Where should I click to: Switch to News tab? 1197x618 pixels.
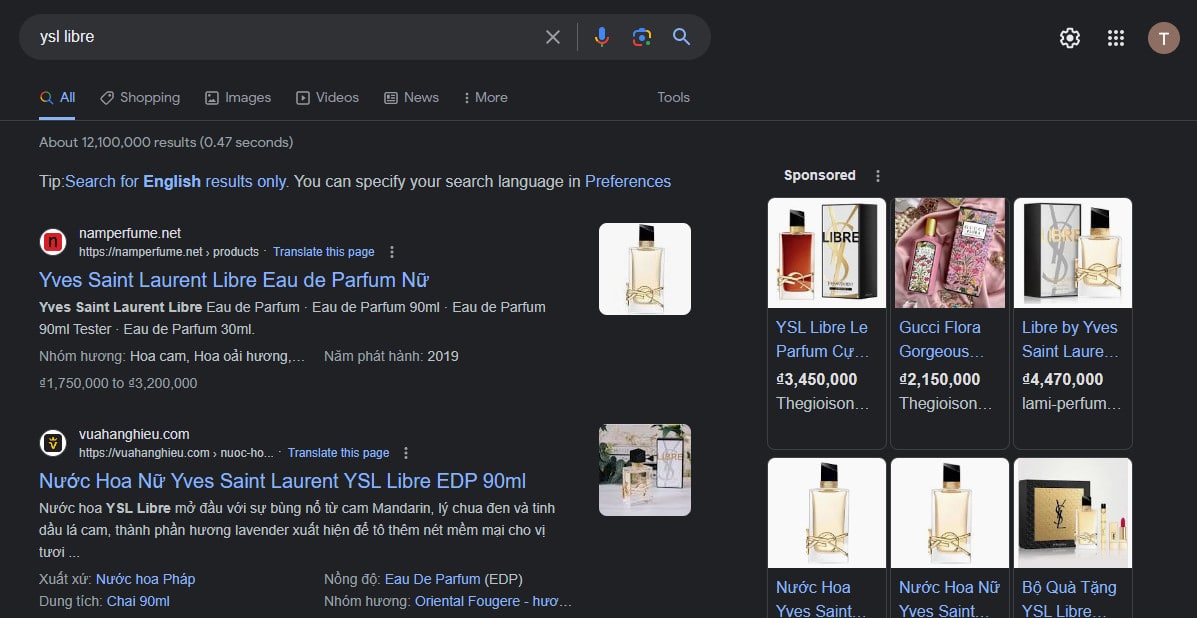pos(411,98)
